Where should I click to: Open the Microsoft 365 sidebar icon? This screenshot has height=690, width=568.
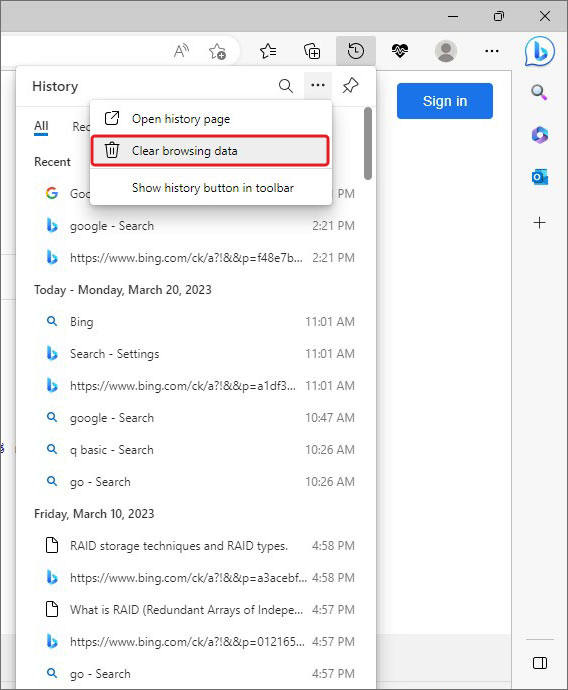[x=539, y=135]
